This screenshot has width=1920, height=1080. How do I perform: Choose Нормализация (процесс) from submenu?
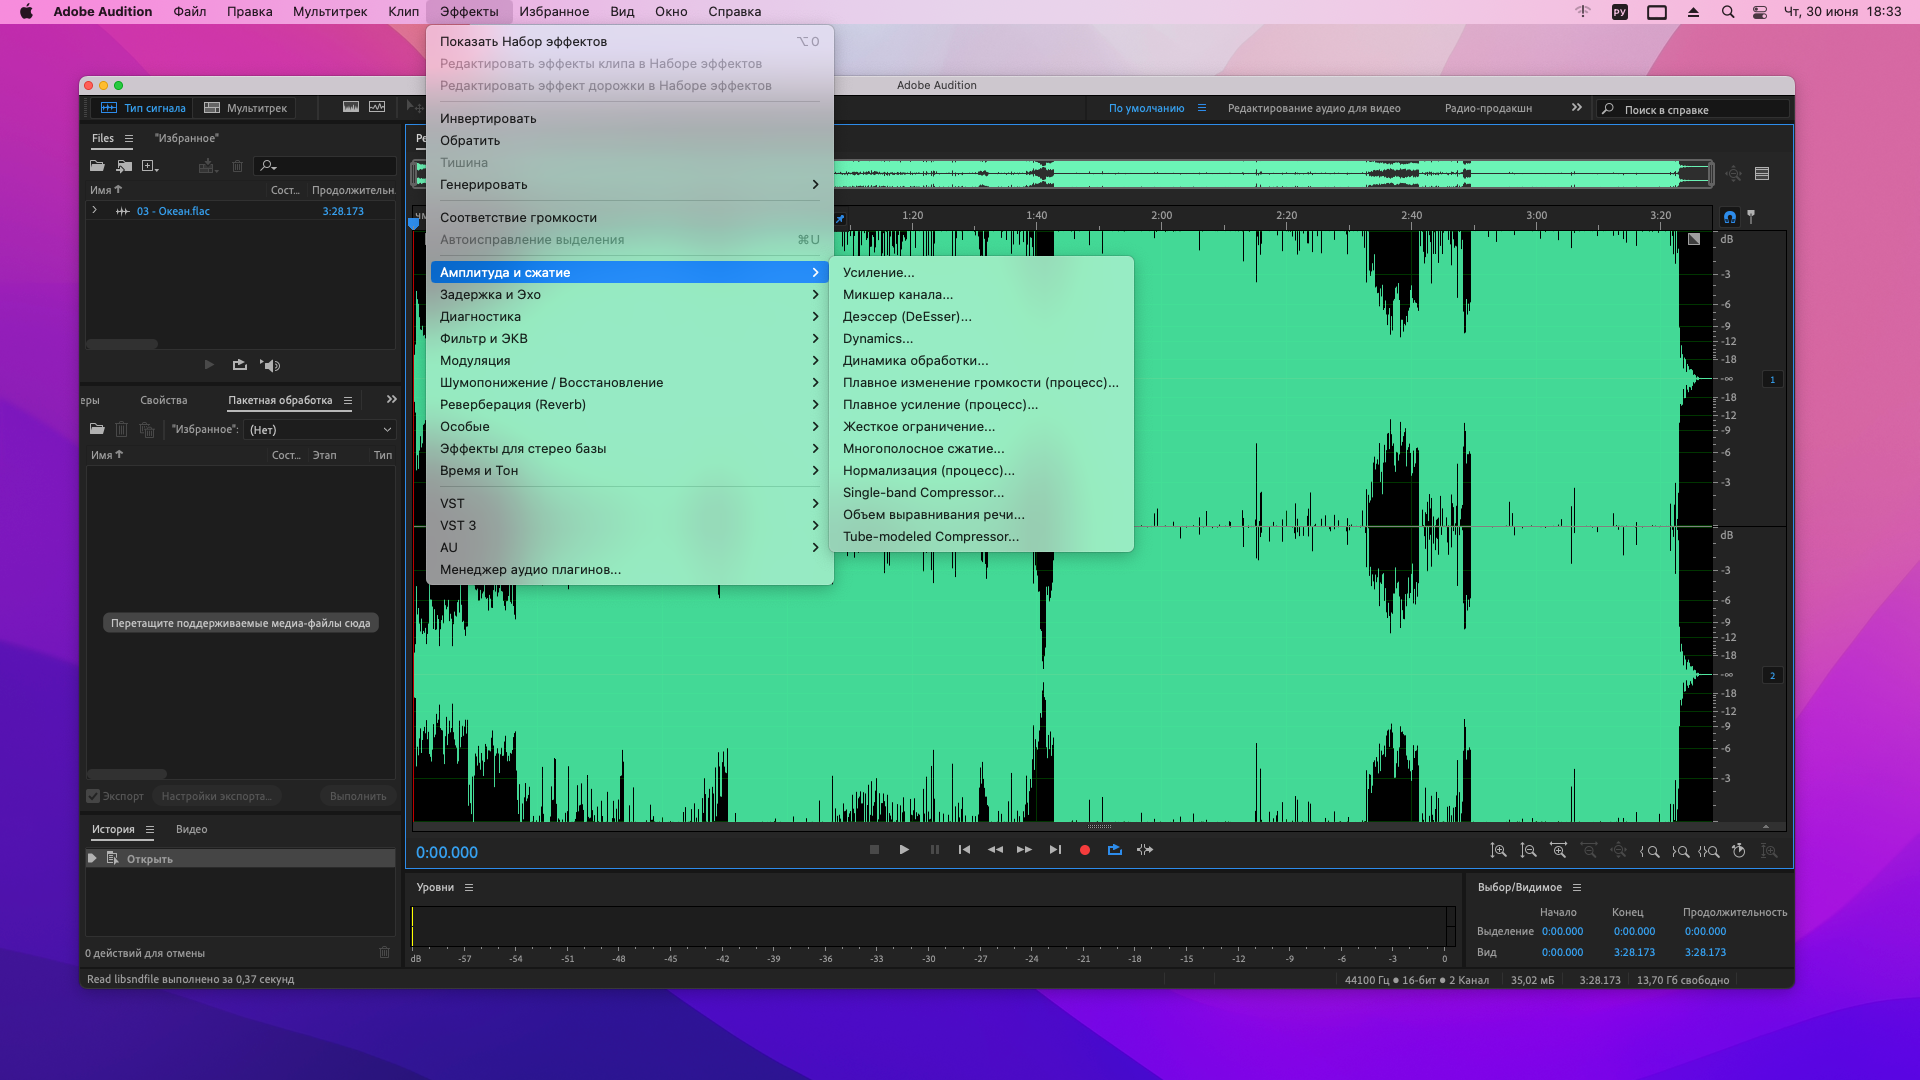tap(928, 470)
